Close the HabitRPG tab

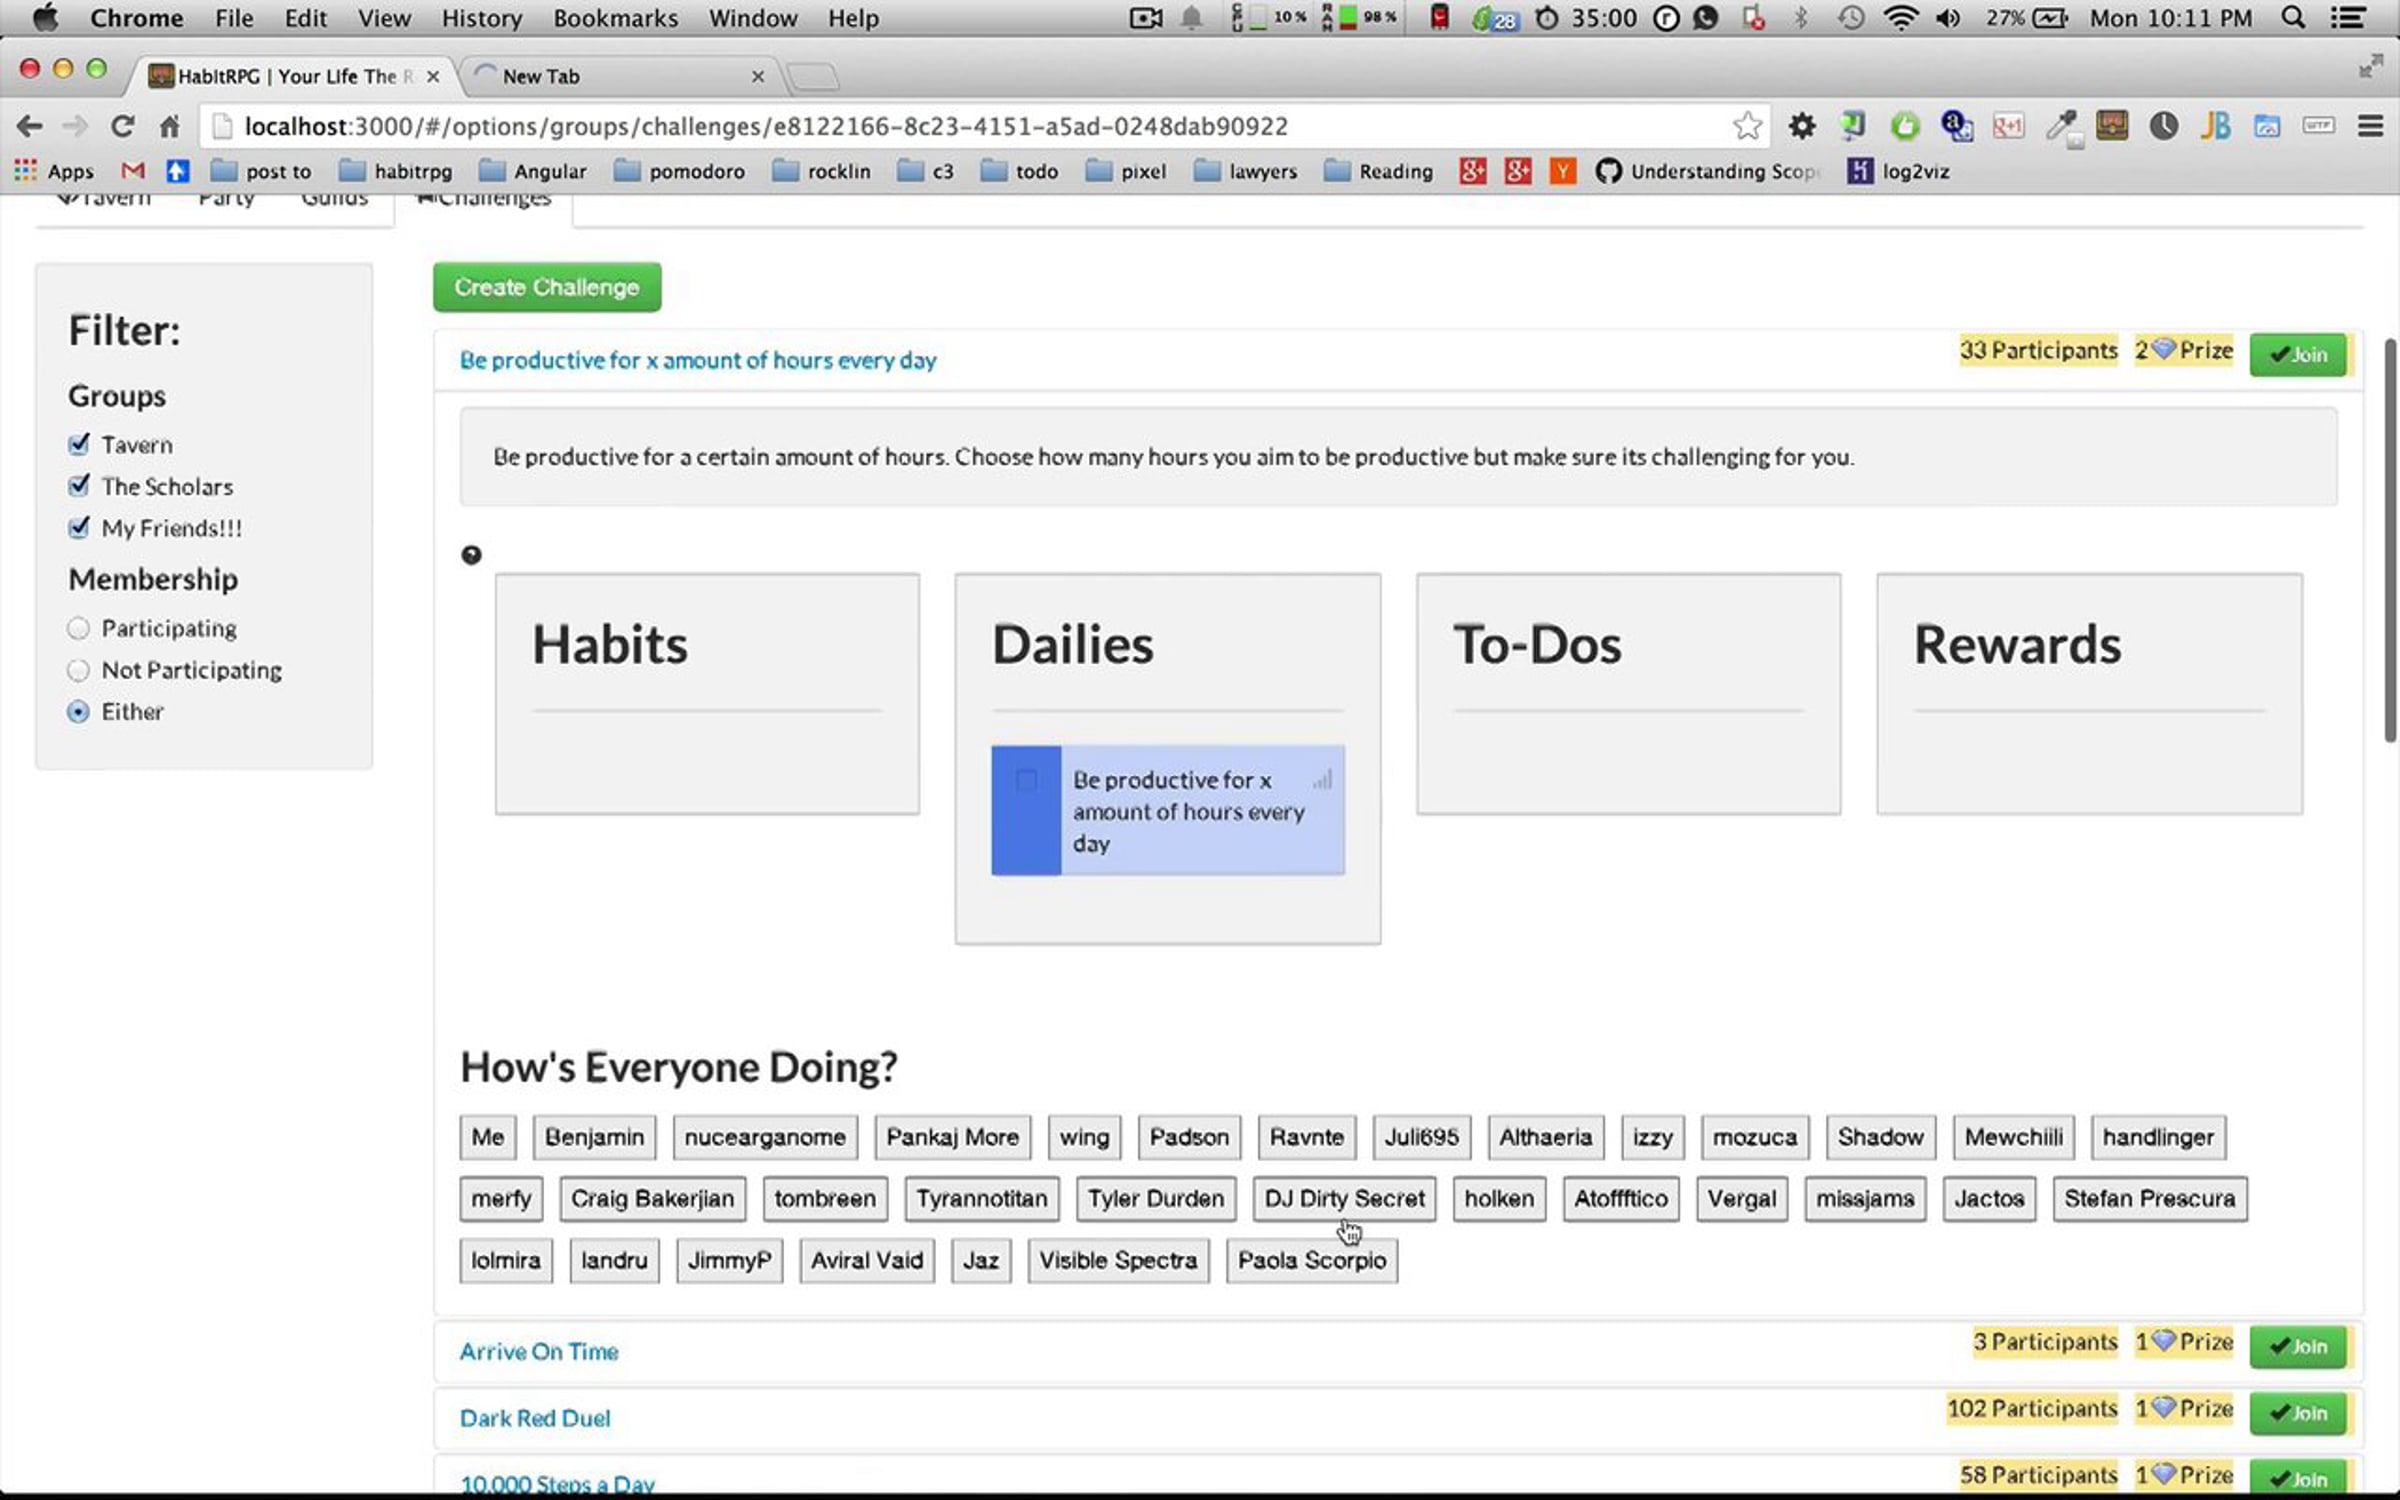[433, 76]
